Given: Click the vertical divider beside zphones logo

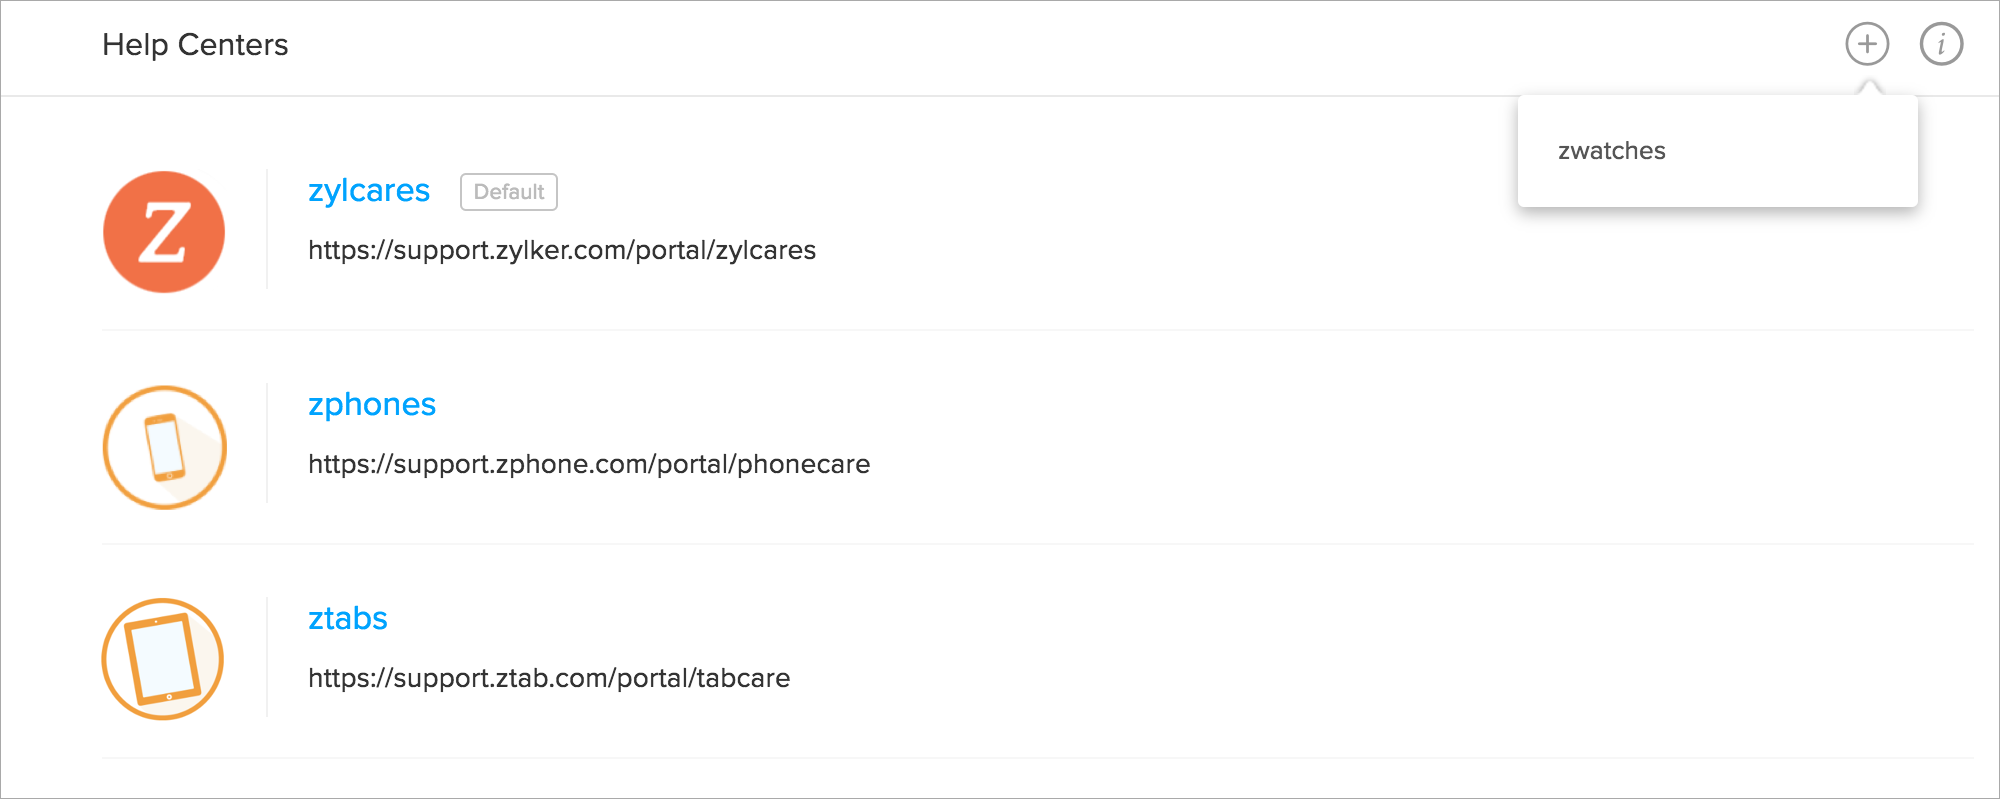Looking at the screenshot, I should pyautogui.click(x=267, y=443).
